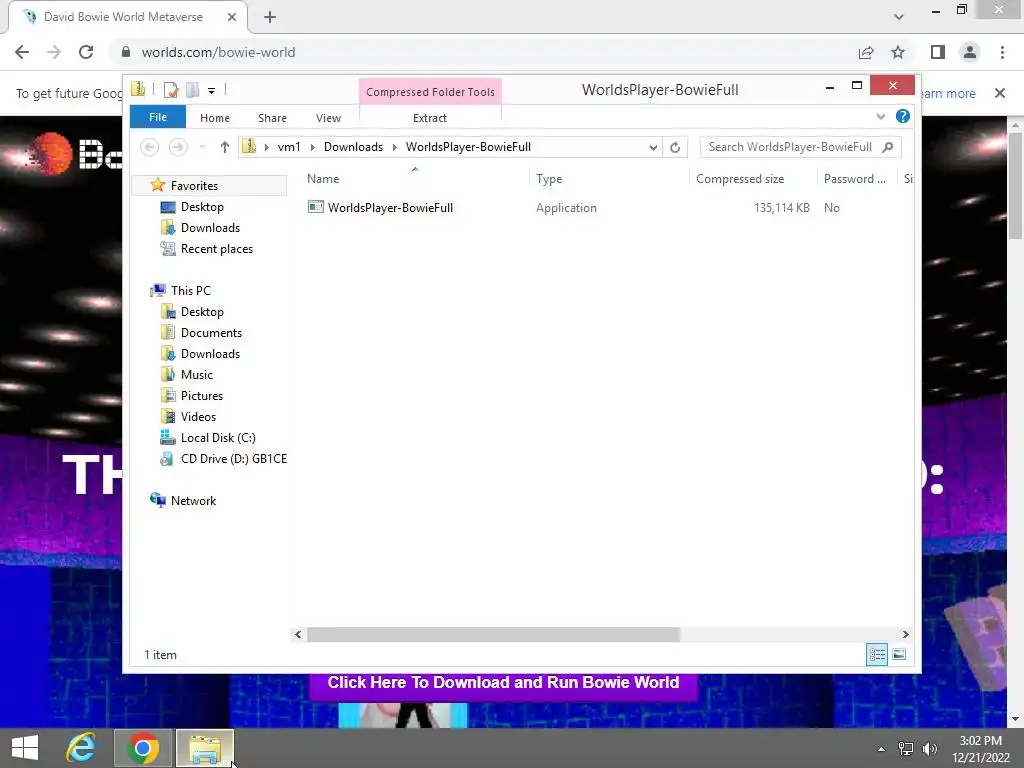1024x768 pixels.
Task: Select Favorites in the navigation pane
Action: coord(194,185)
